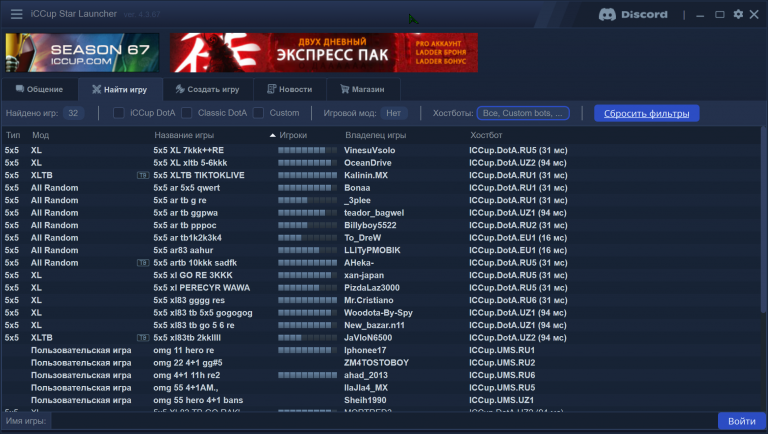Click the Войти button

[742, 421]
